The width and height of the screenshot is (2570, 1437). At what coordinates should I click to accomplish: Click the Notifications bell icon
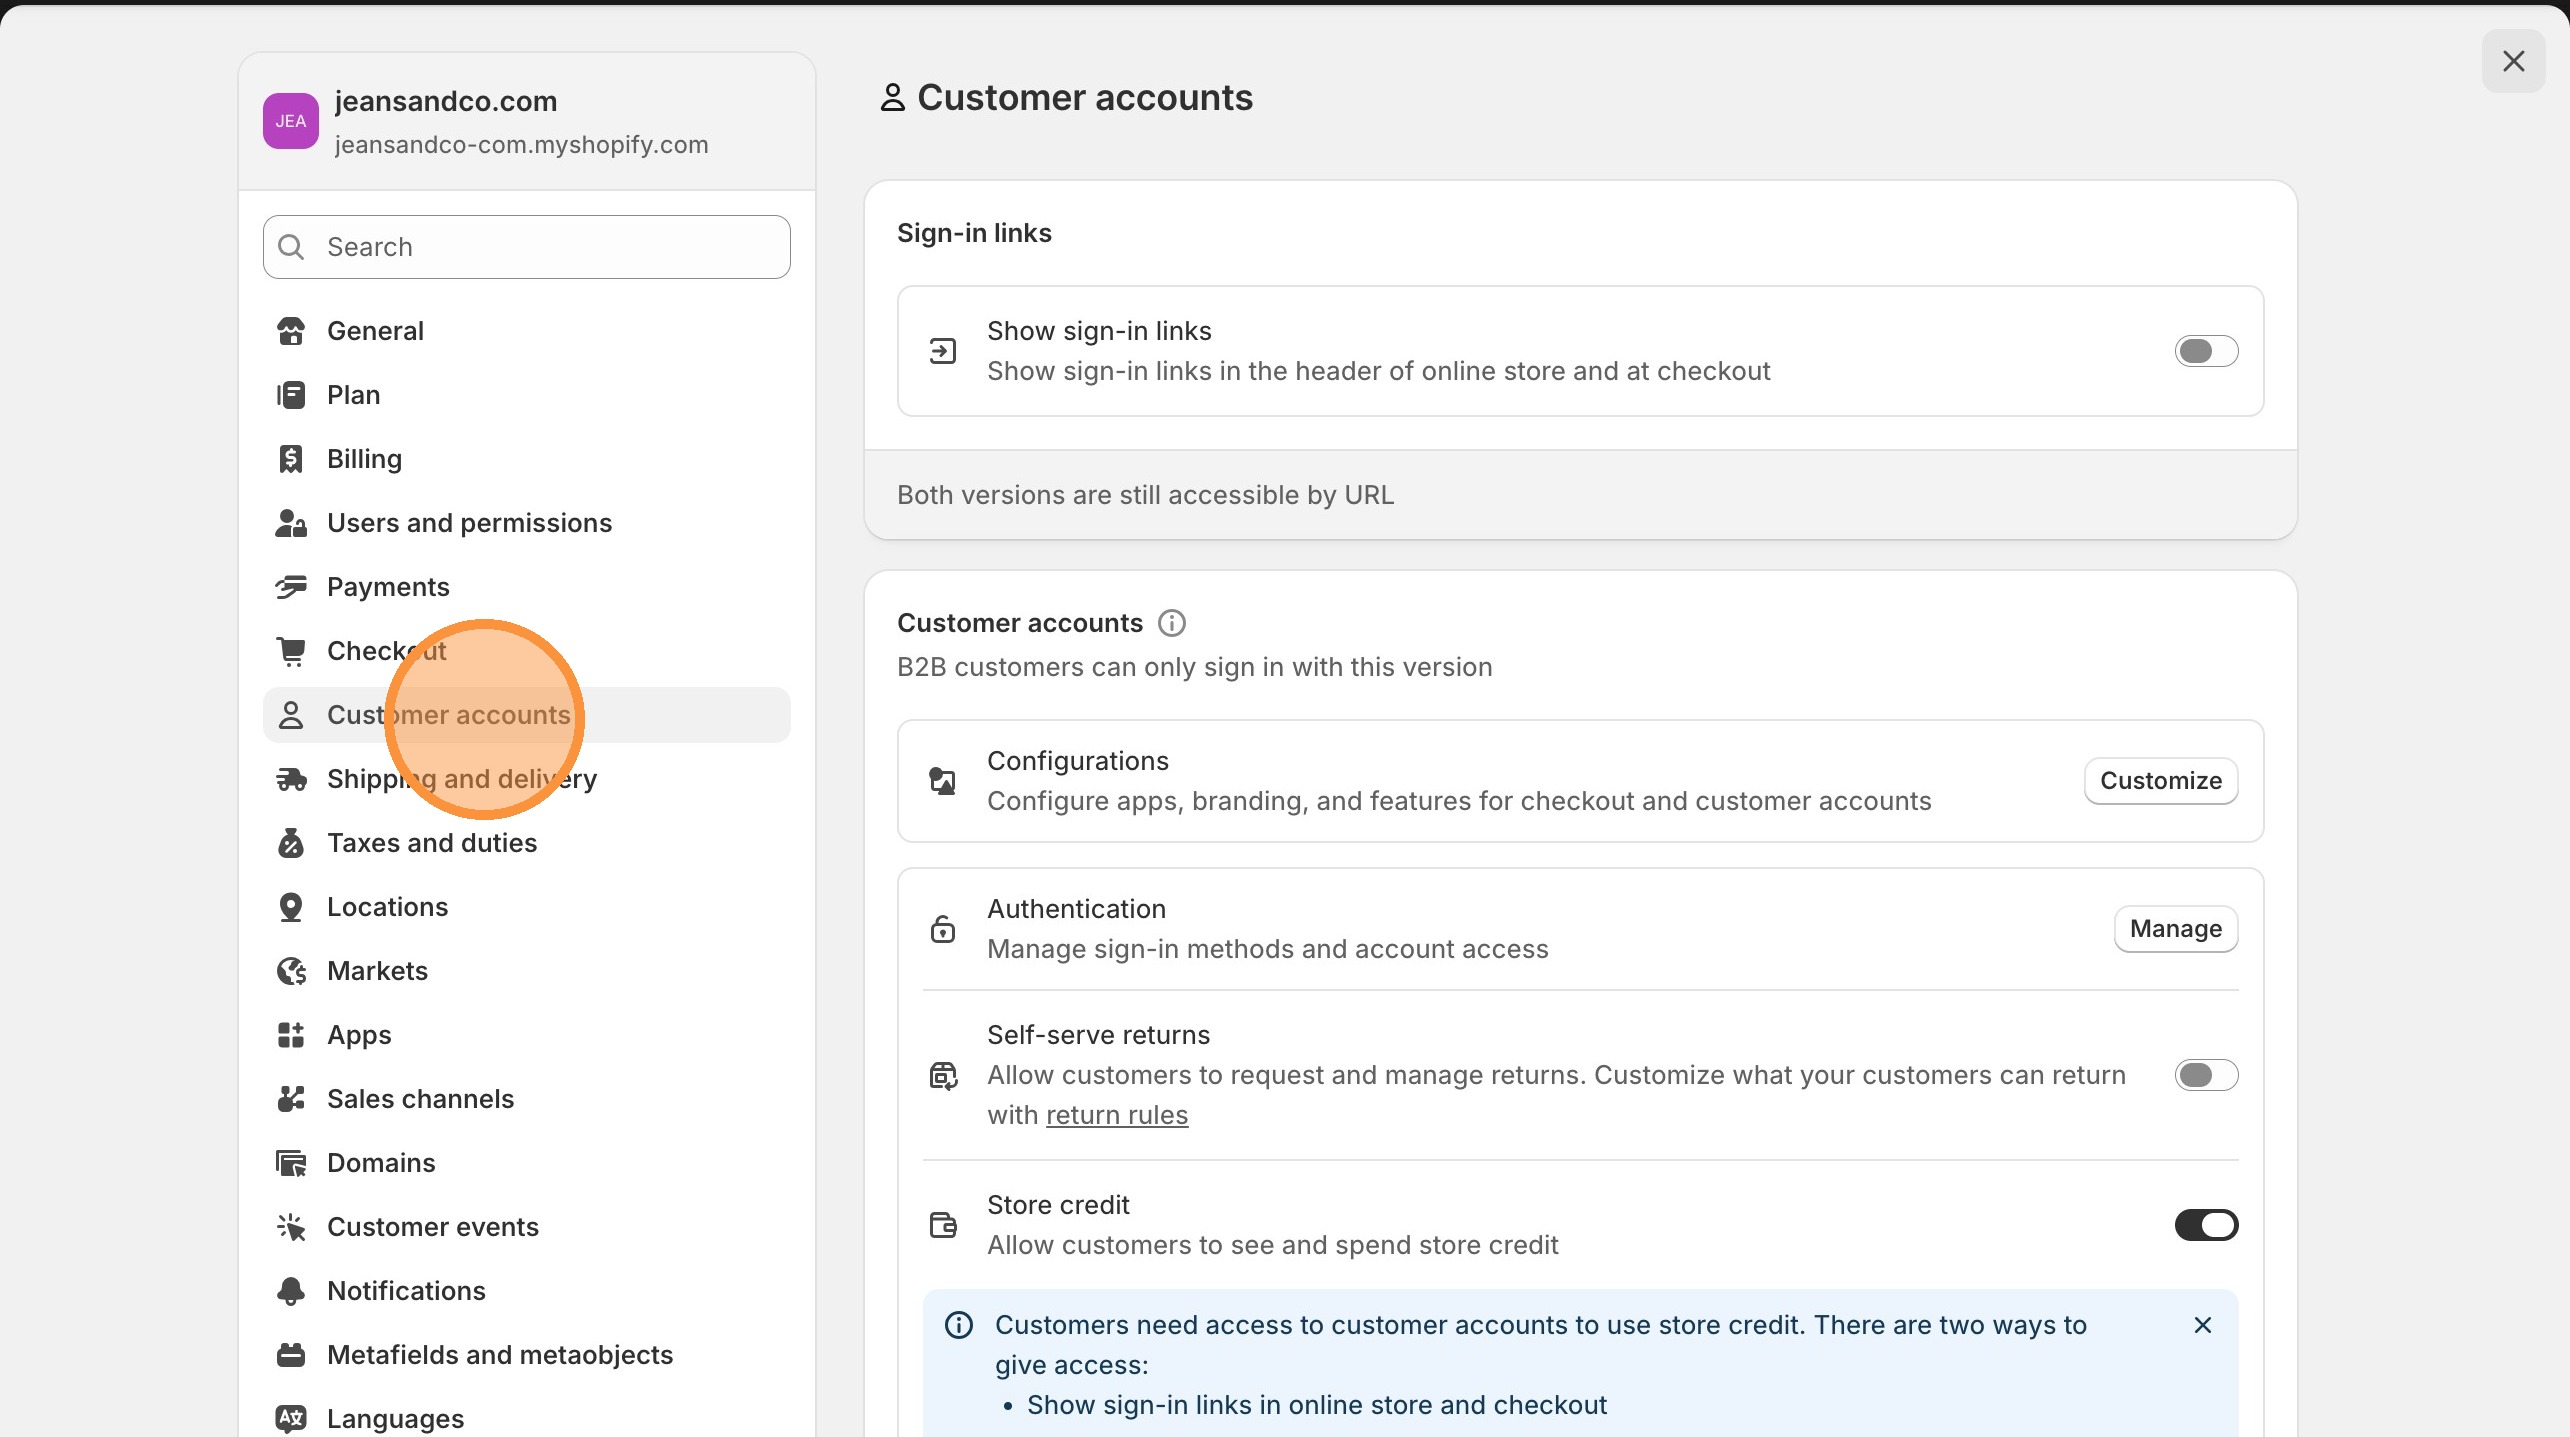tap(291, 1290)
